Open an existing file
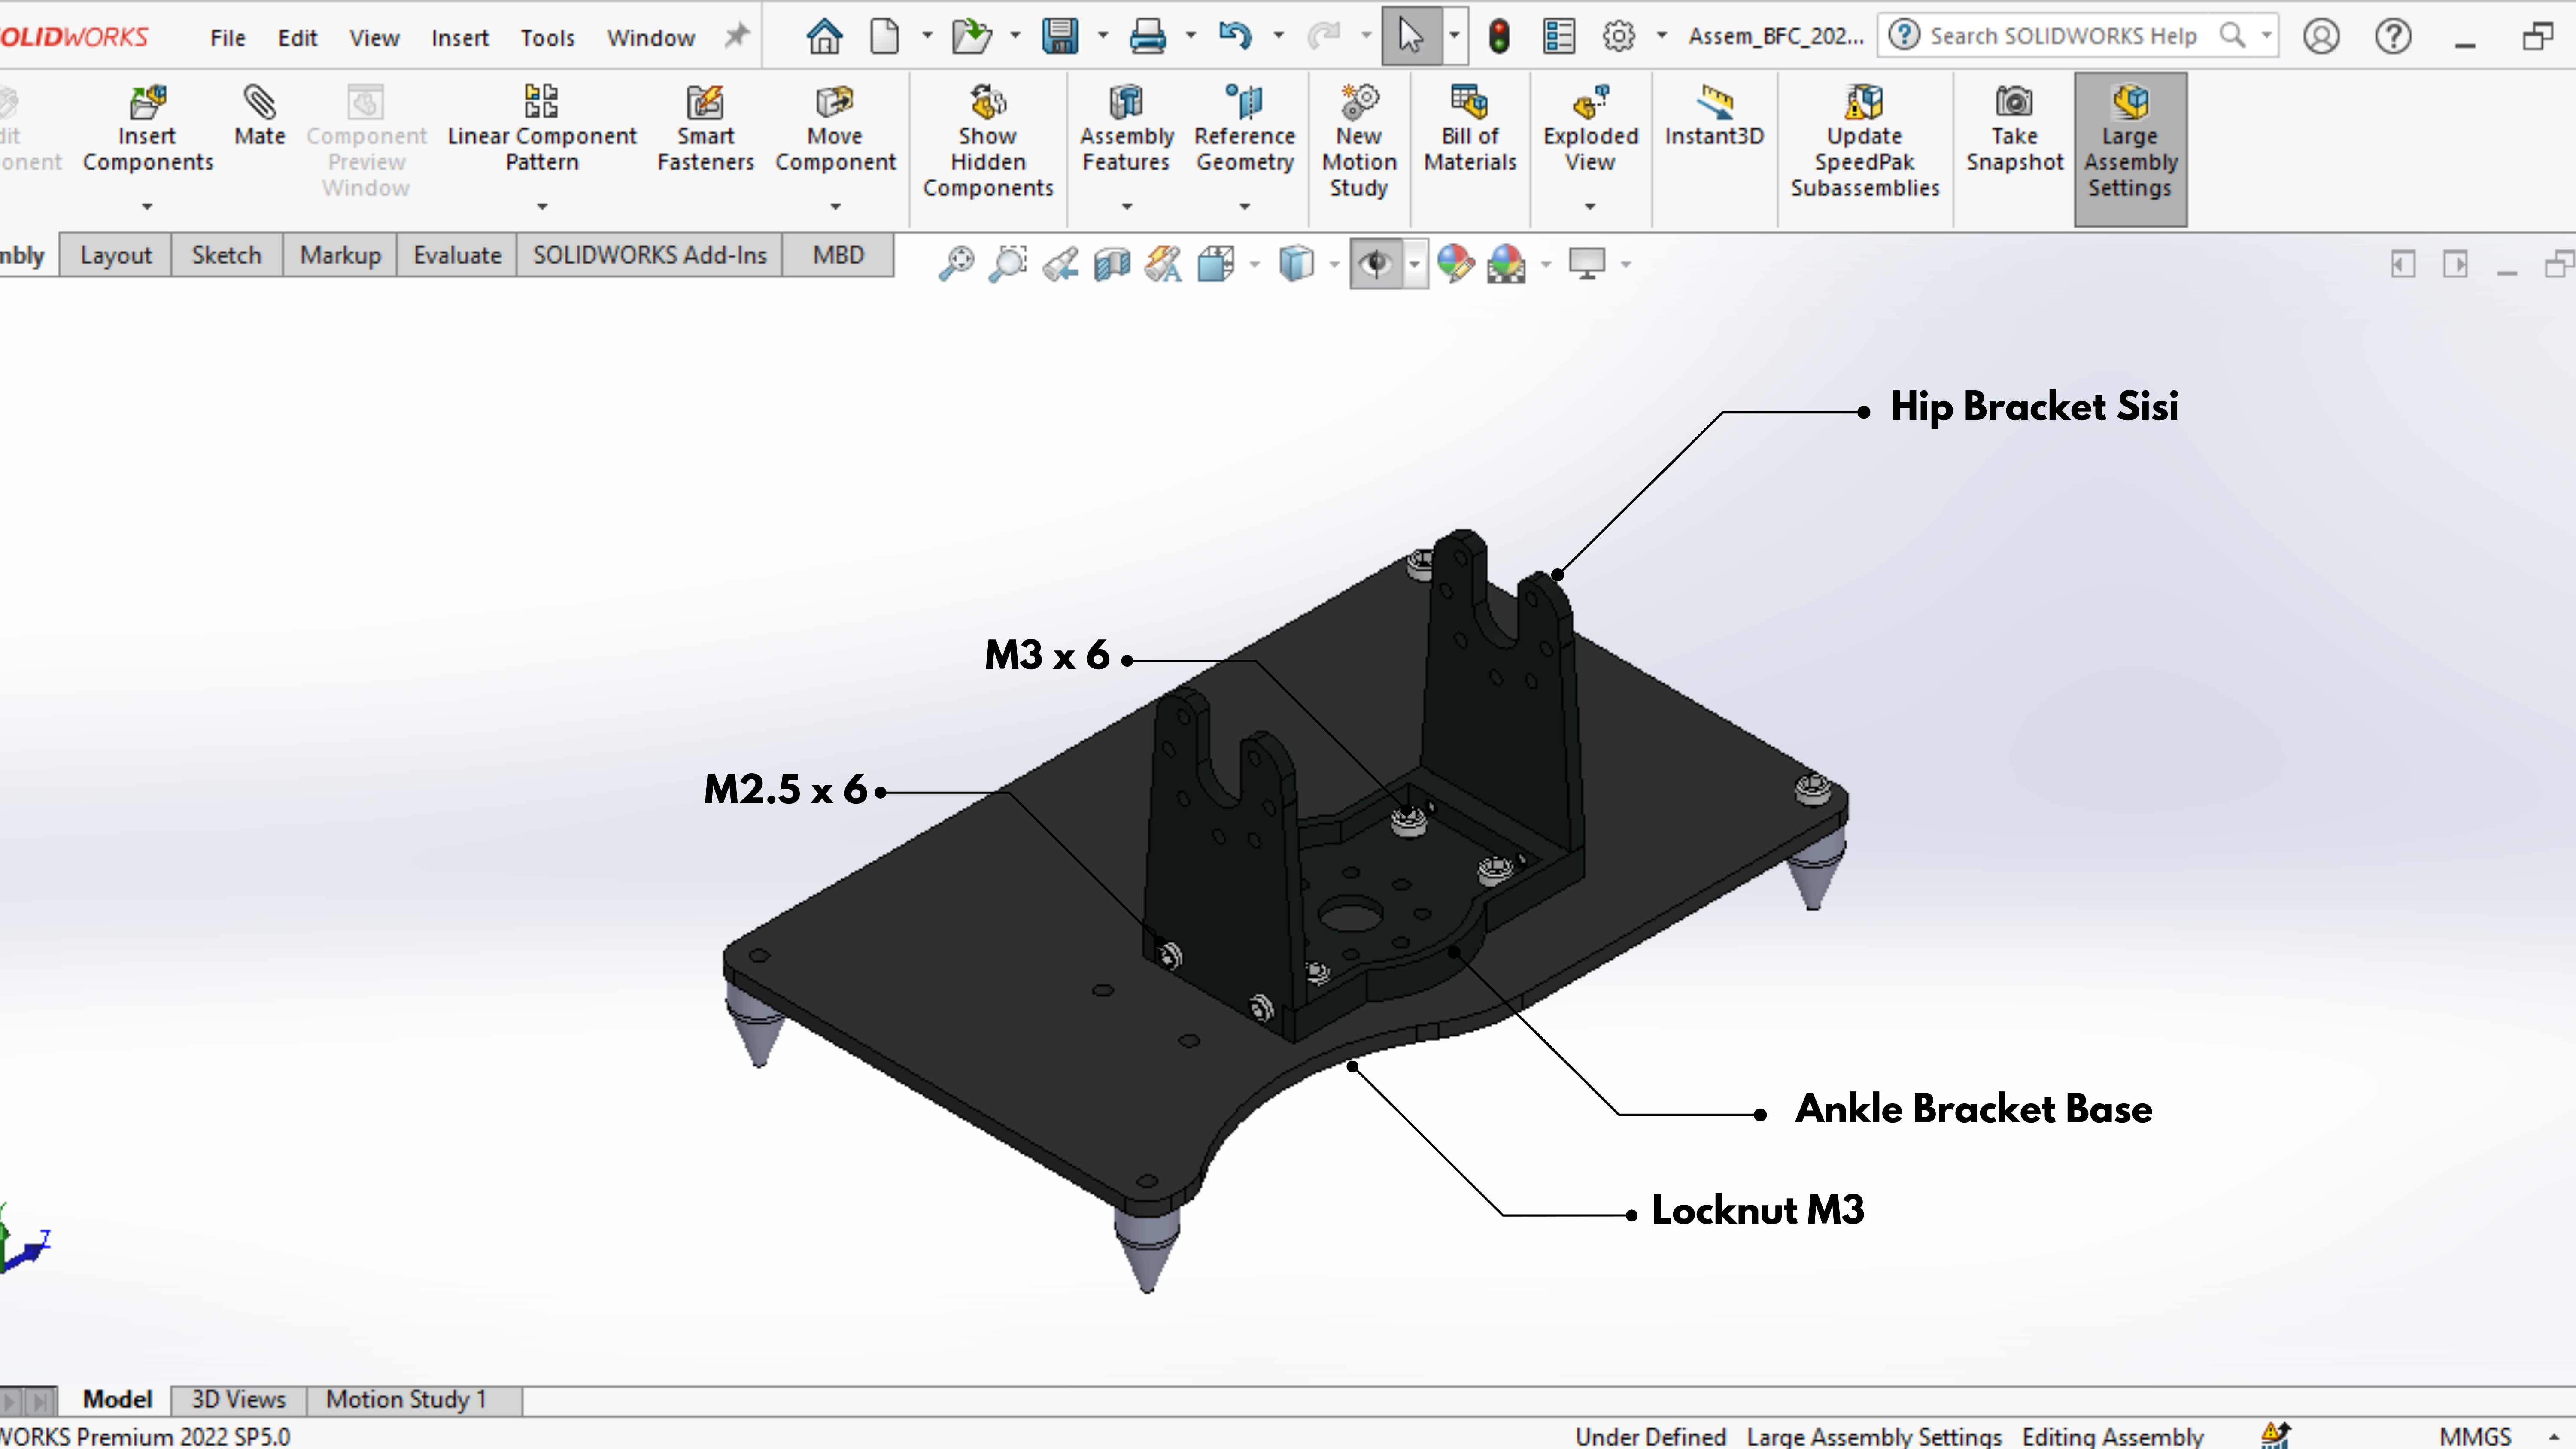This screenshot has height=1449, width=2576. (971, 37)
